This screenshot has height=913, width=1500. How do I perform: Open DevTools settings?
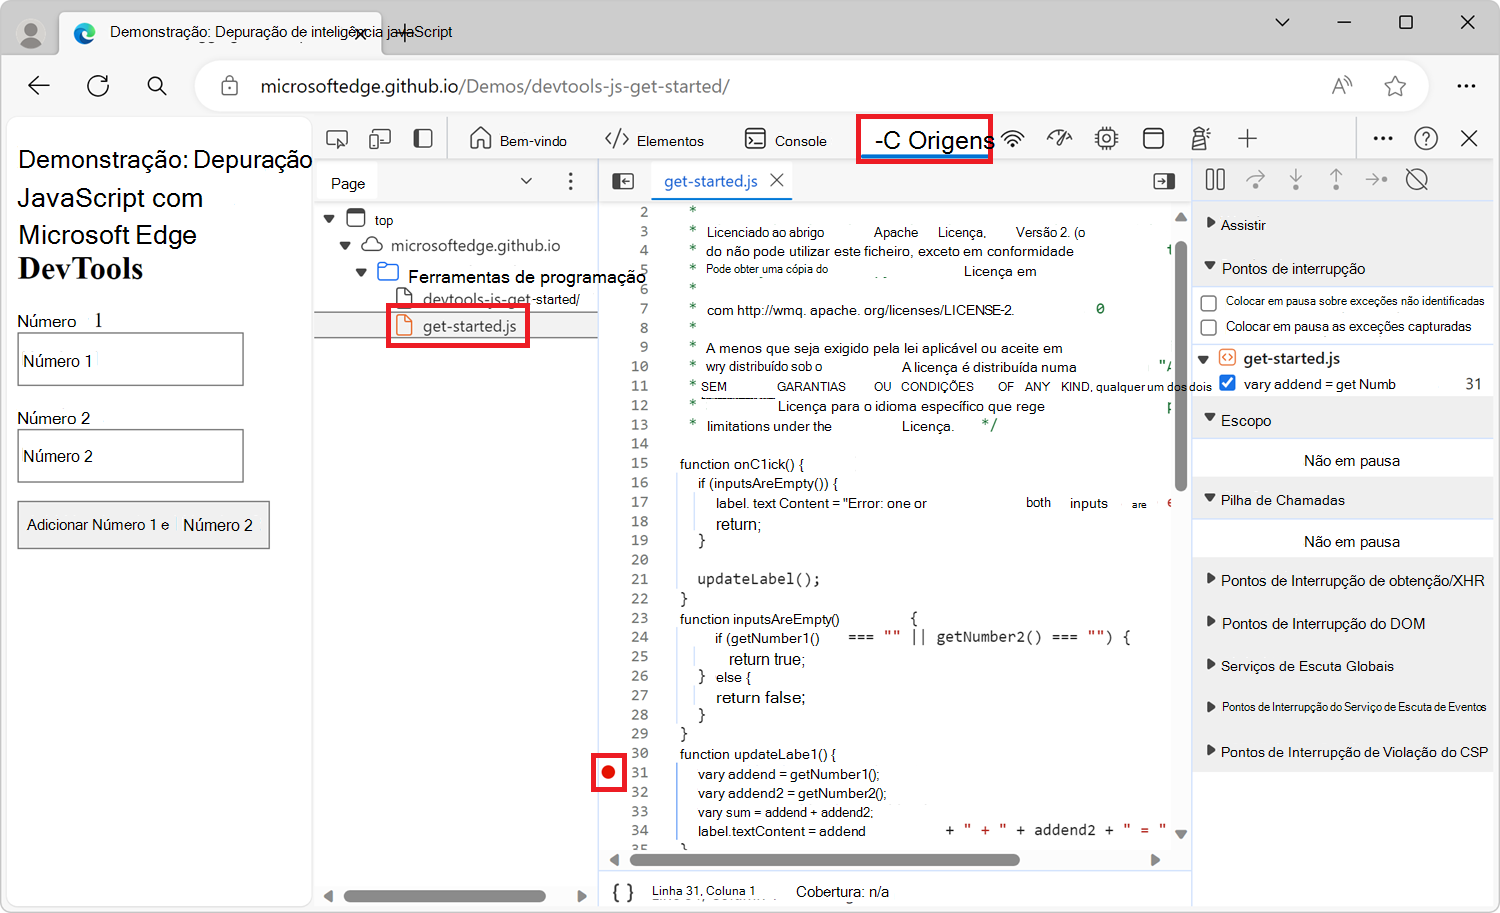tap(1105, 139)
